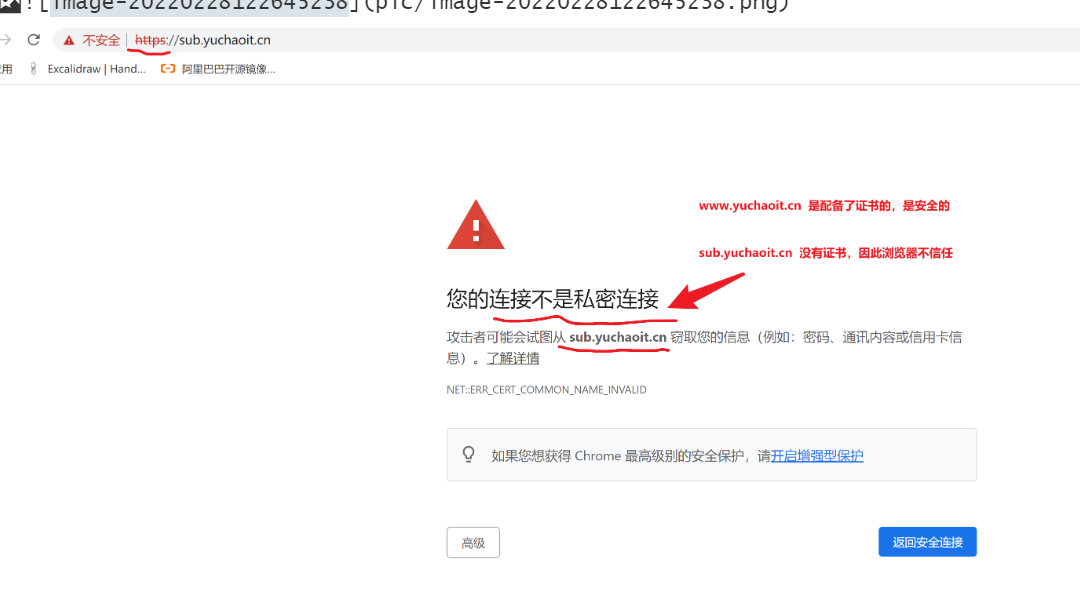Click the forward navigation arrow
This screenshot has height=589, width=1080.
click(5, 40)
